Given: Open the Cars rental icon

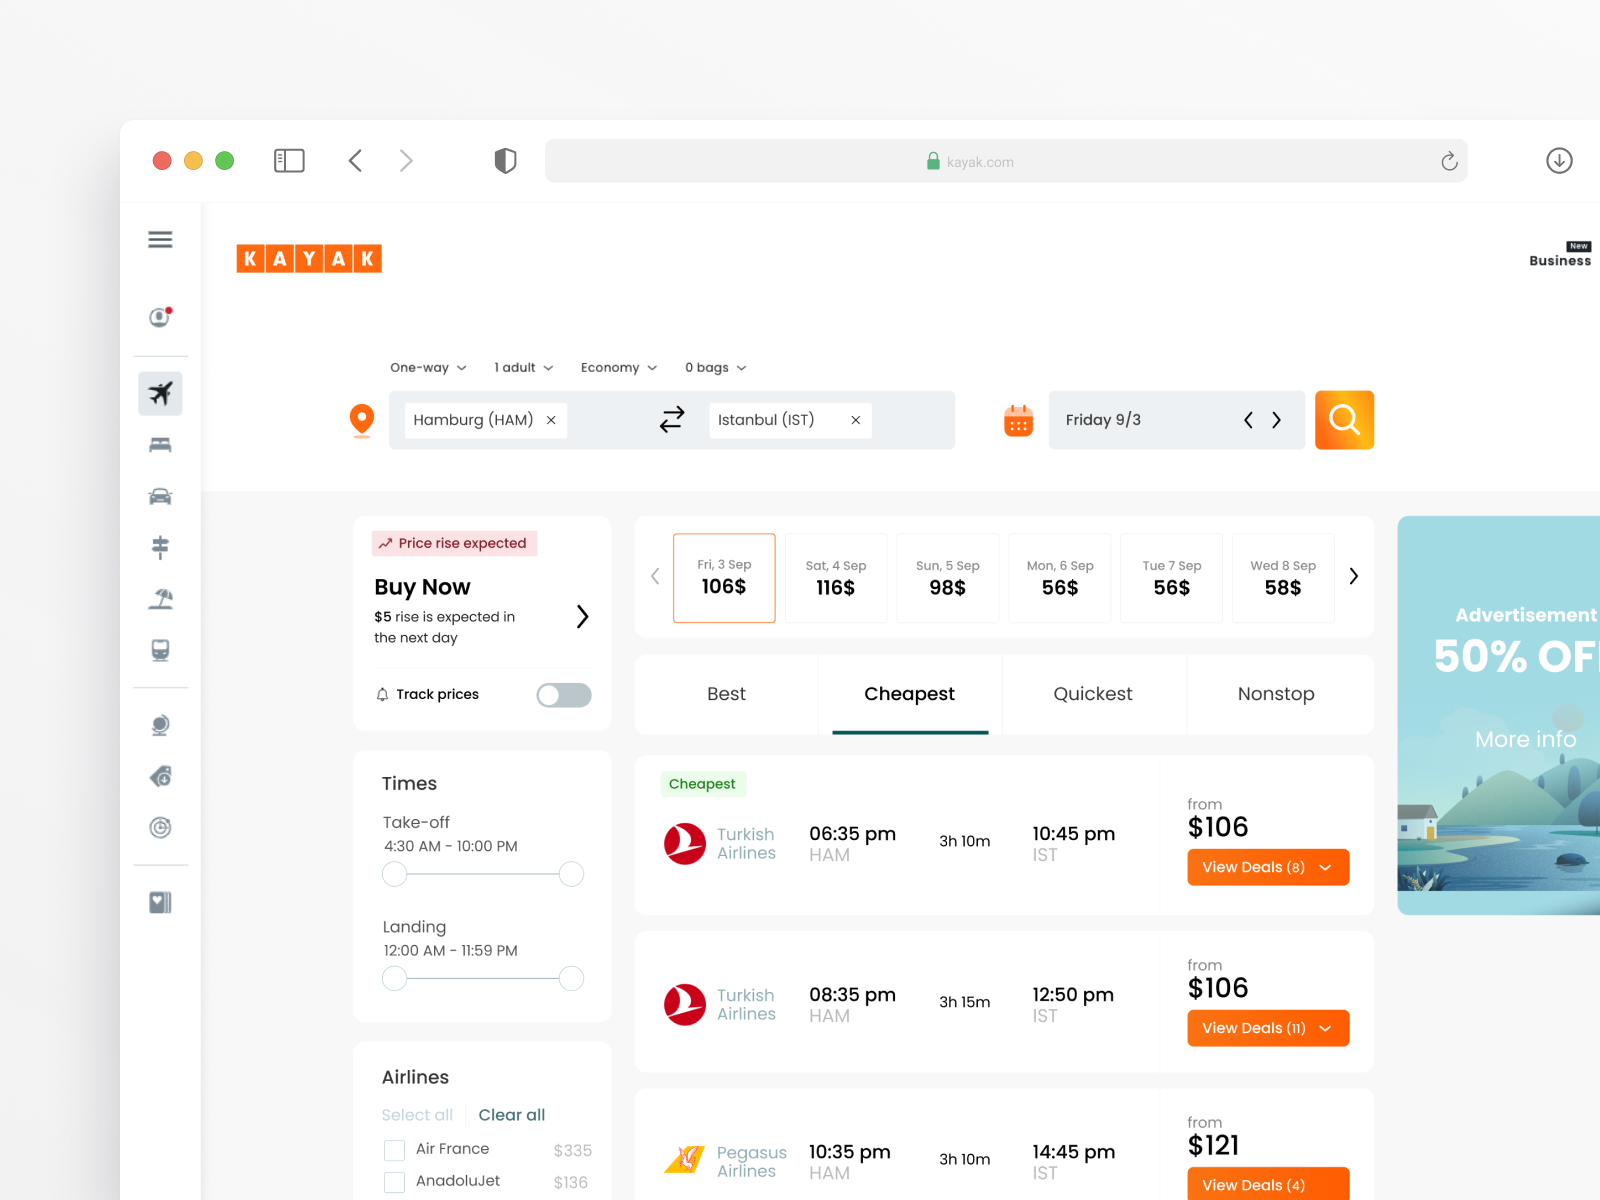Looking at the screenshot, I should pos(160,497).
